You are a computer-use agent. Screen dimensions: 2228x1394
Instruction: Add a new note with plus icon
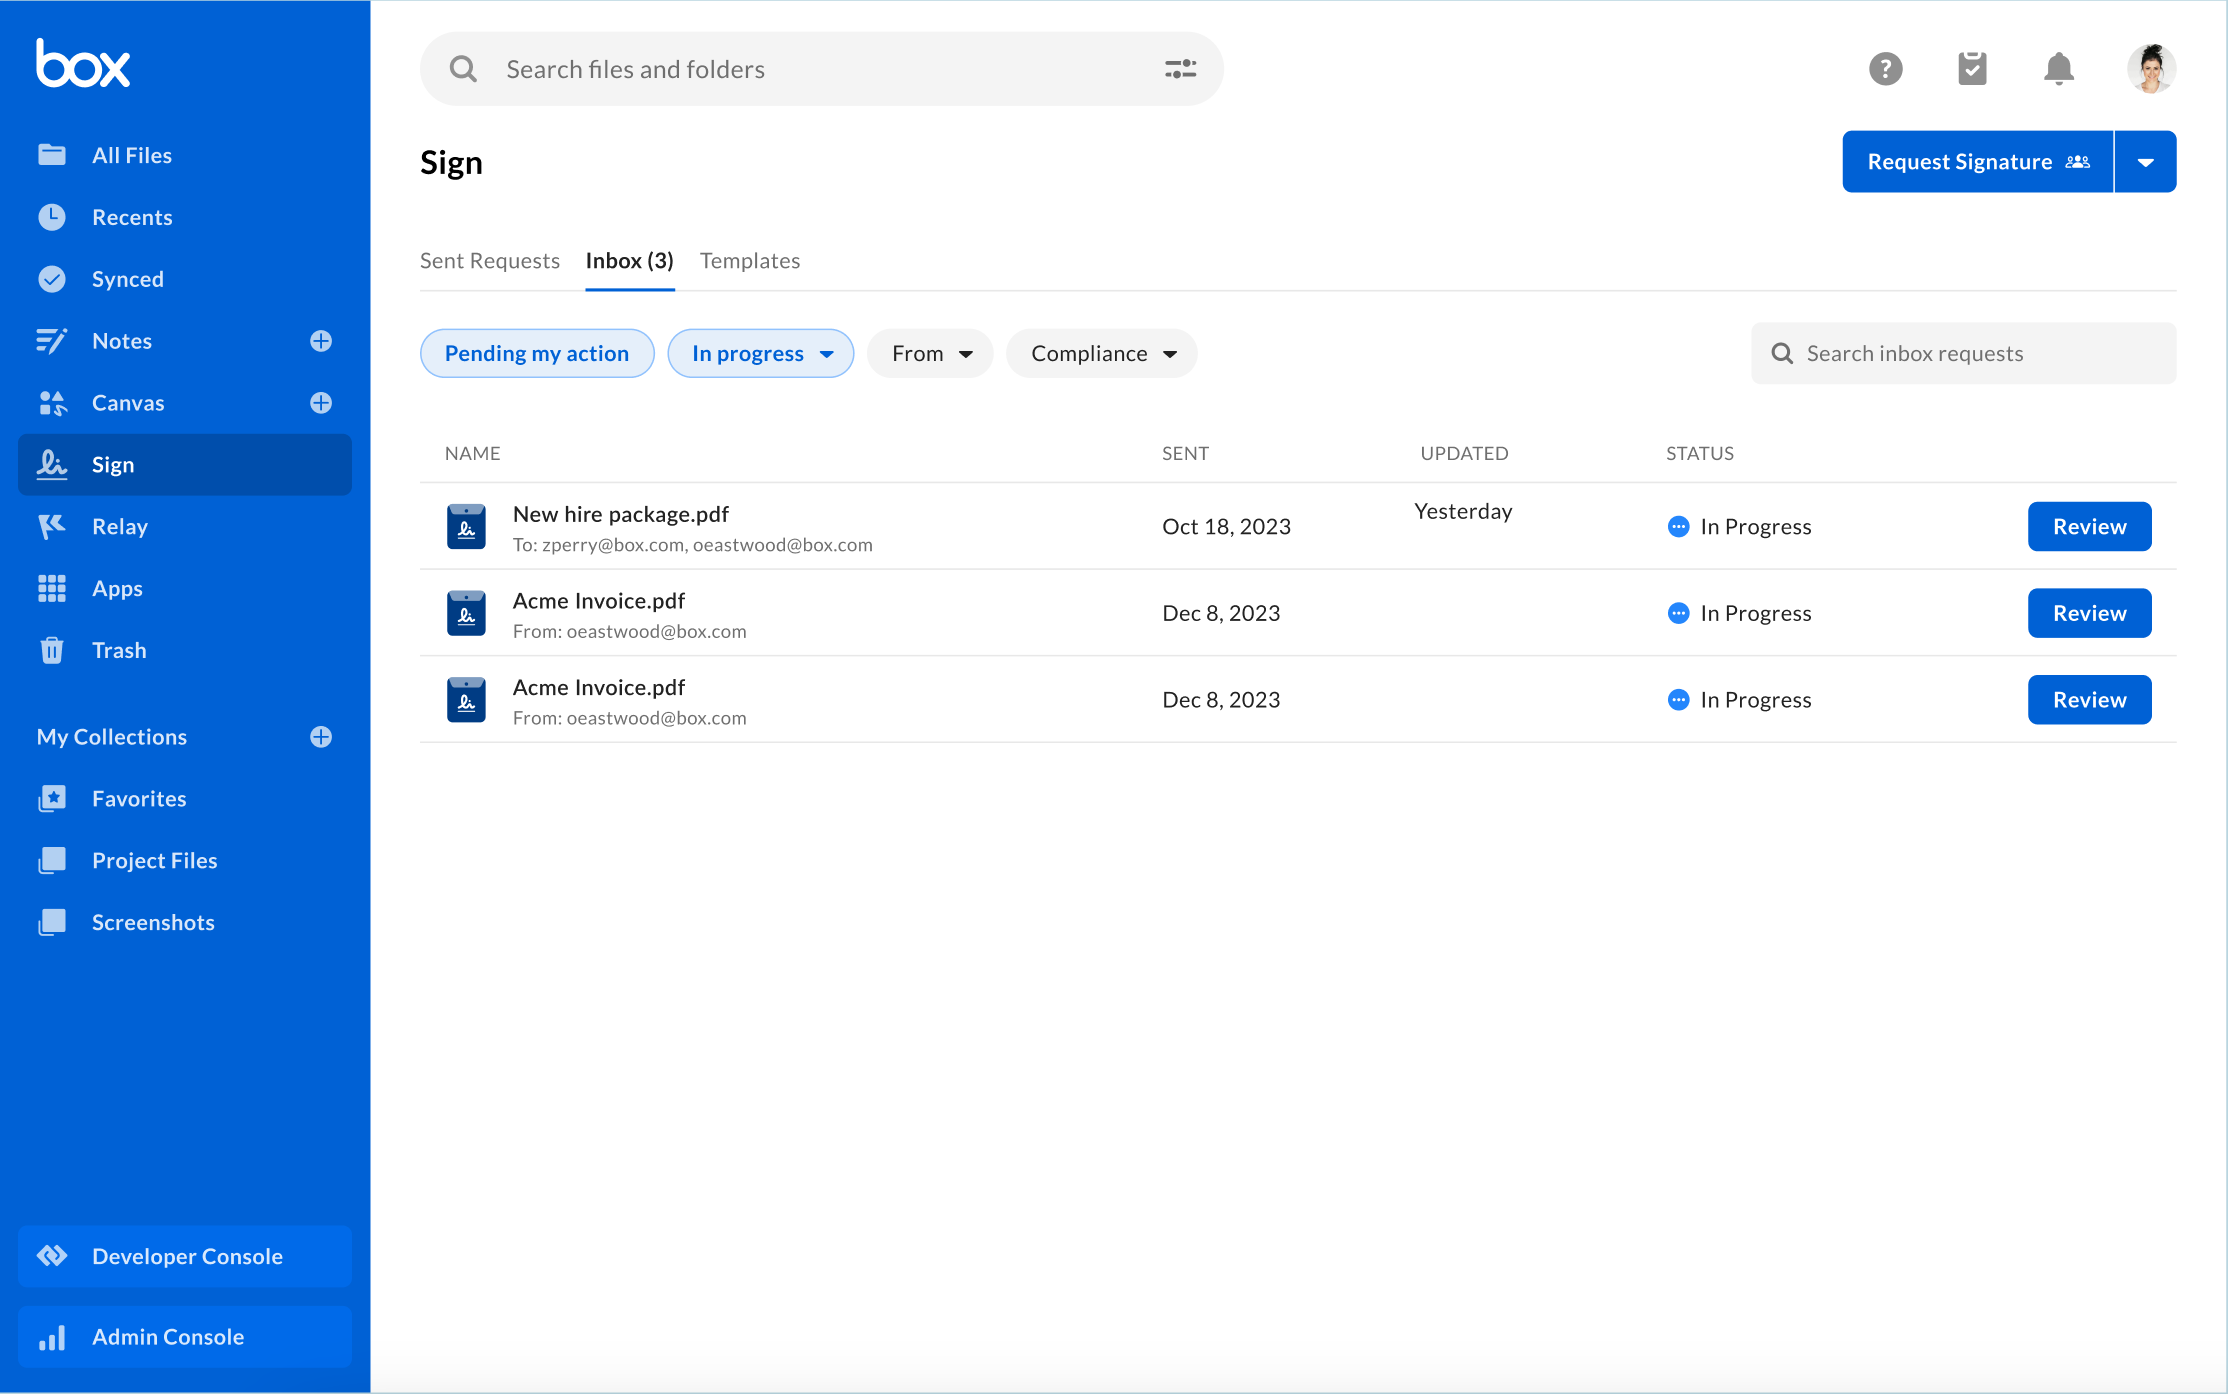click(x=321, y=341)
